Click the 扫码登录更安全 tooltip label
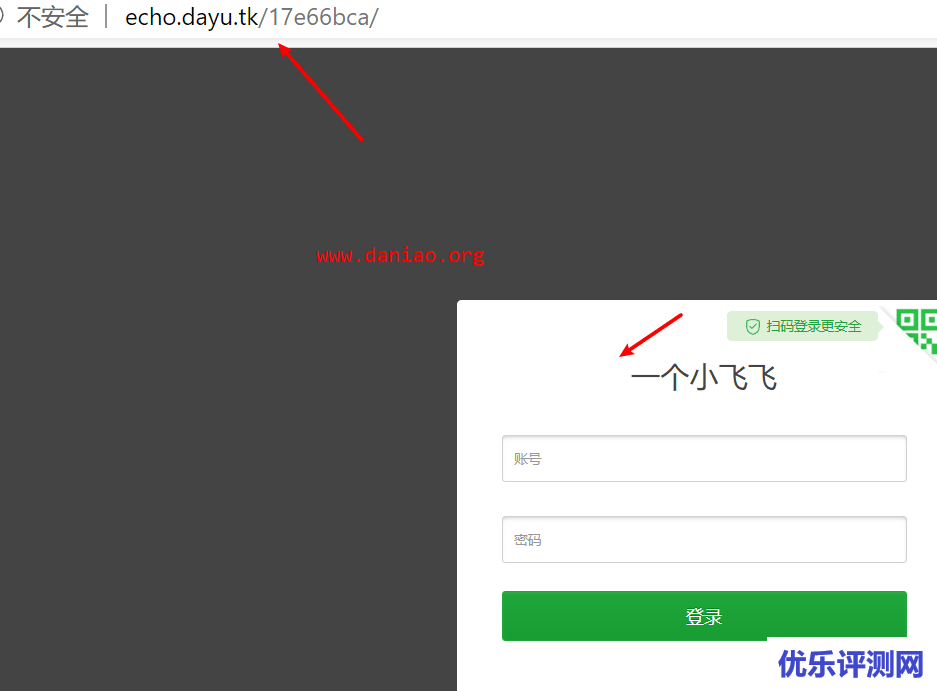The image size is (937, 691). pos(803,326)
